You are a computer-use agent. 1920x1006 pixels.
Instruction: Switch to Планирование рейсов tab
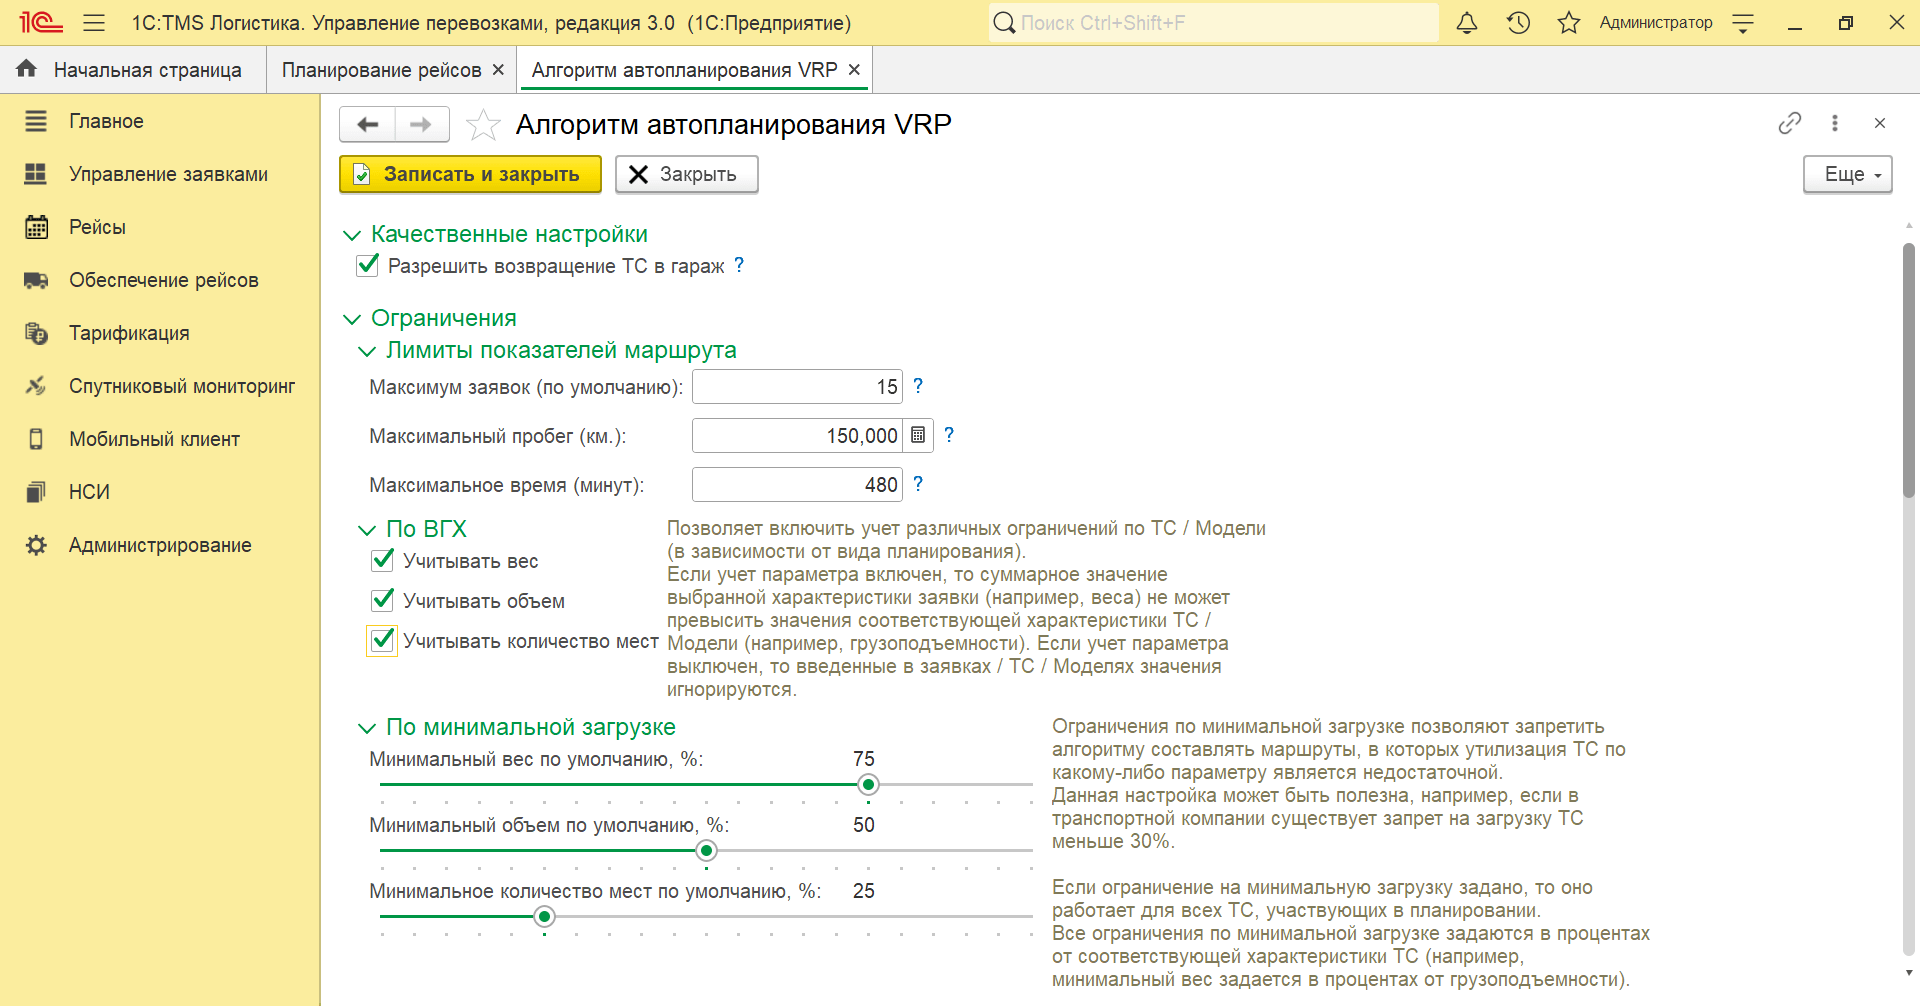(381, 70)
